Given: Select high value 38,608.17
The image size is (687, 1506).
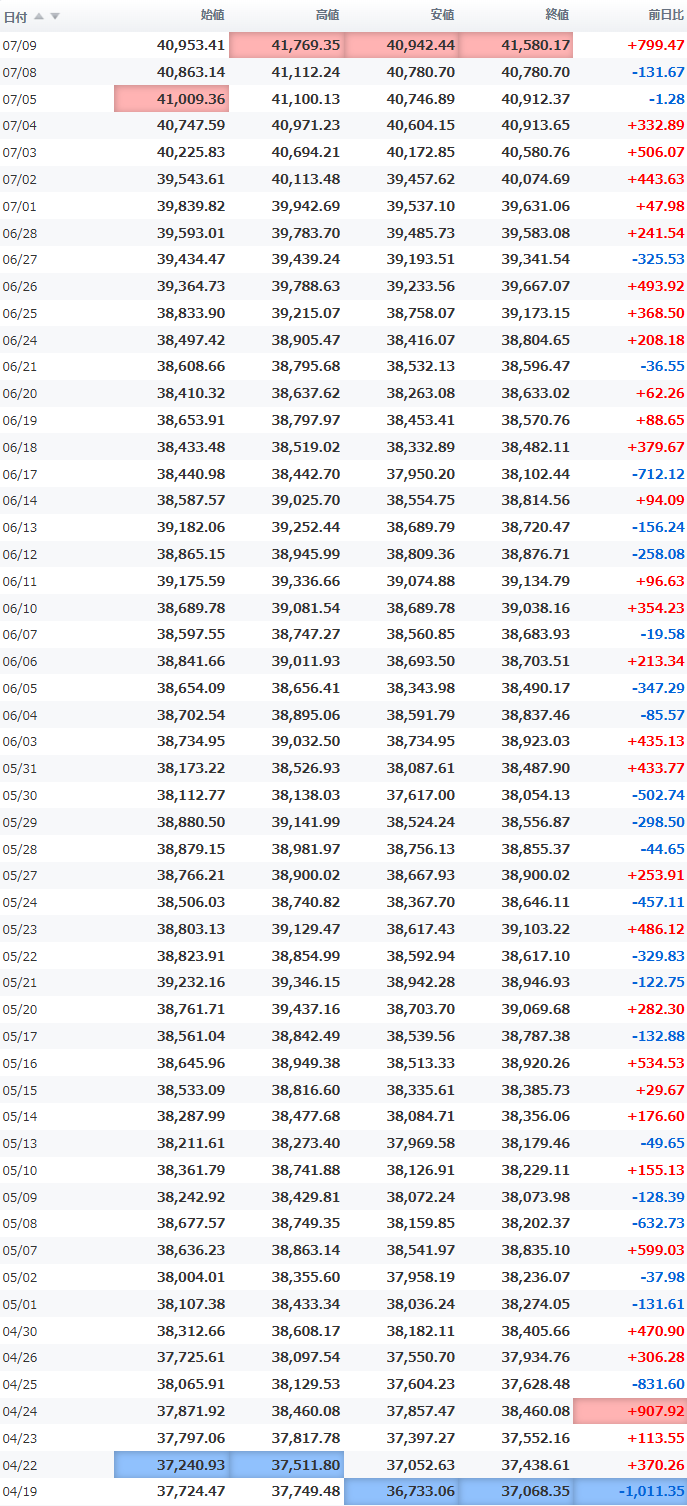Looking at the screenshot, I should [x=306, y=1331].
